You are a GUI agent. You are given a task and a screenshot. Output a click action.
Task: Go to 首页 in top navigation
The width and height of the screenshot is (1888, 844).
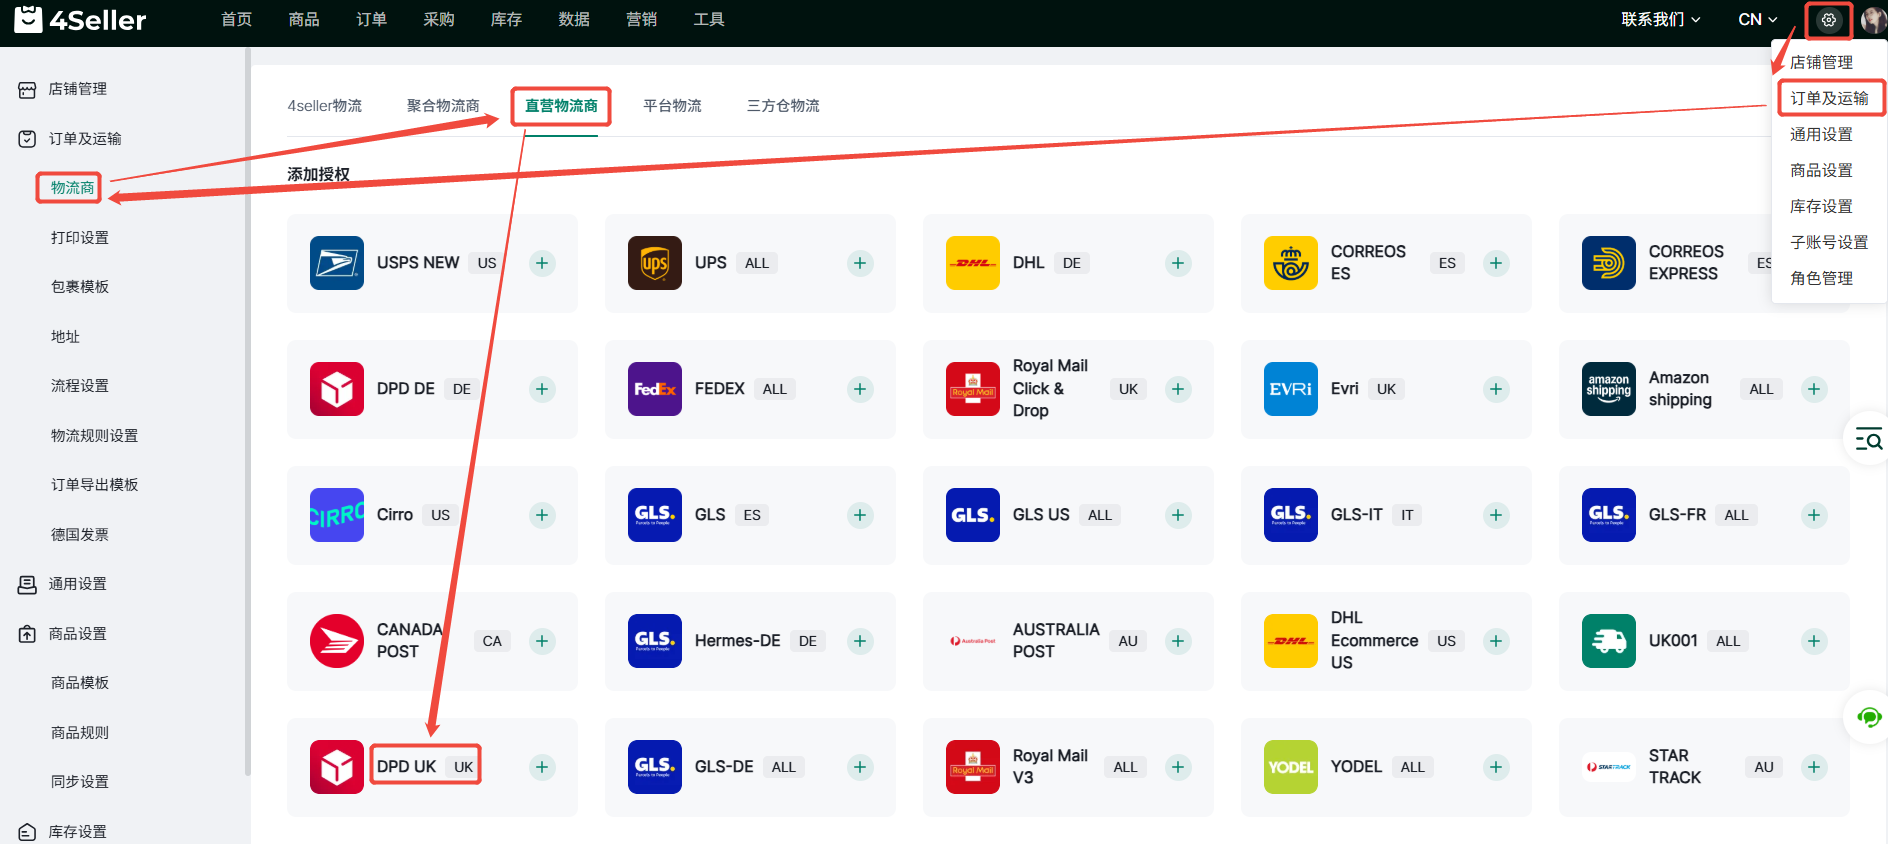[x=236, y=19]
